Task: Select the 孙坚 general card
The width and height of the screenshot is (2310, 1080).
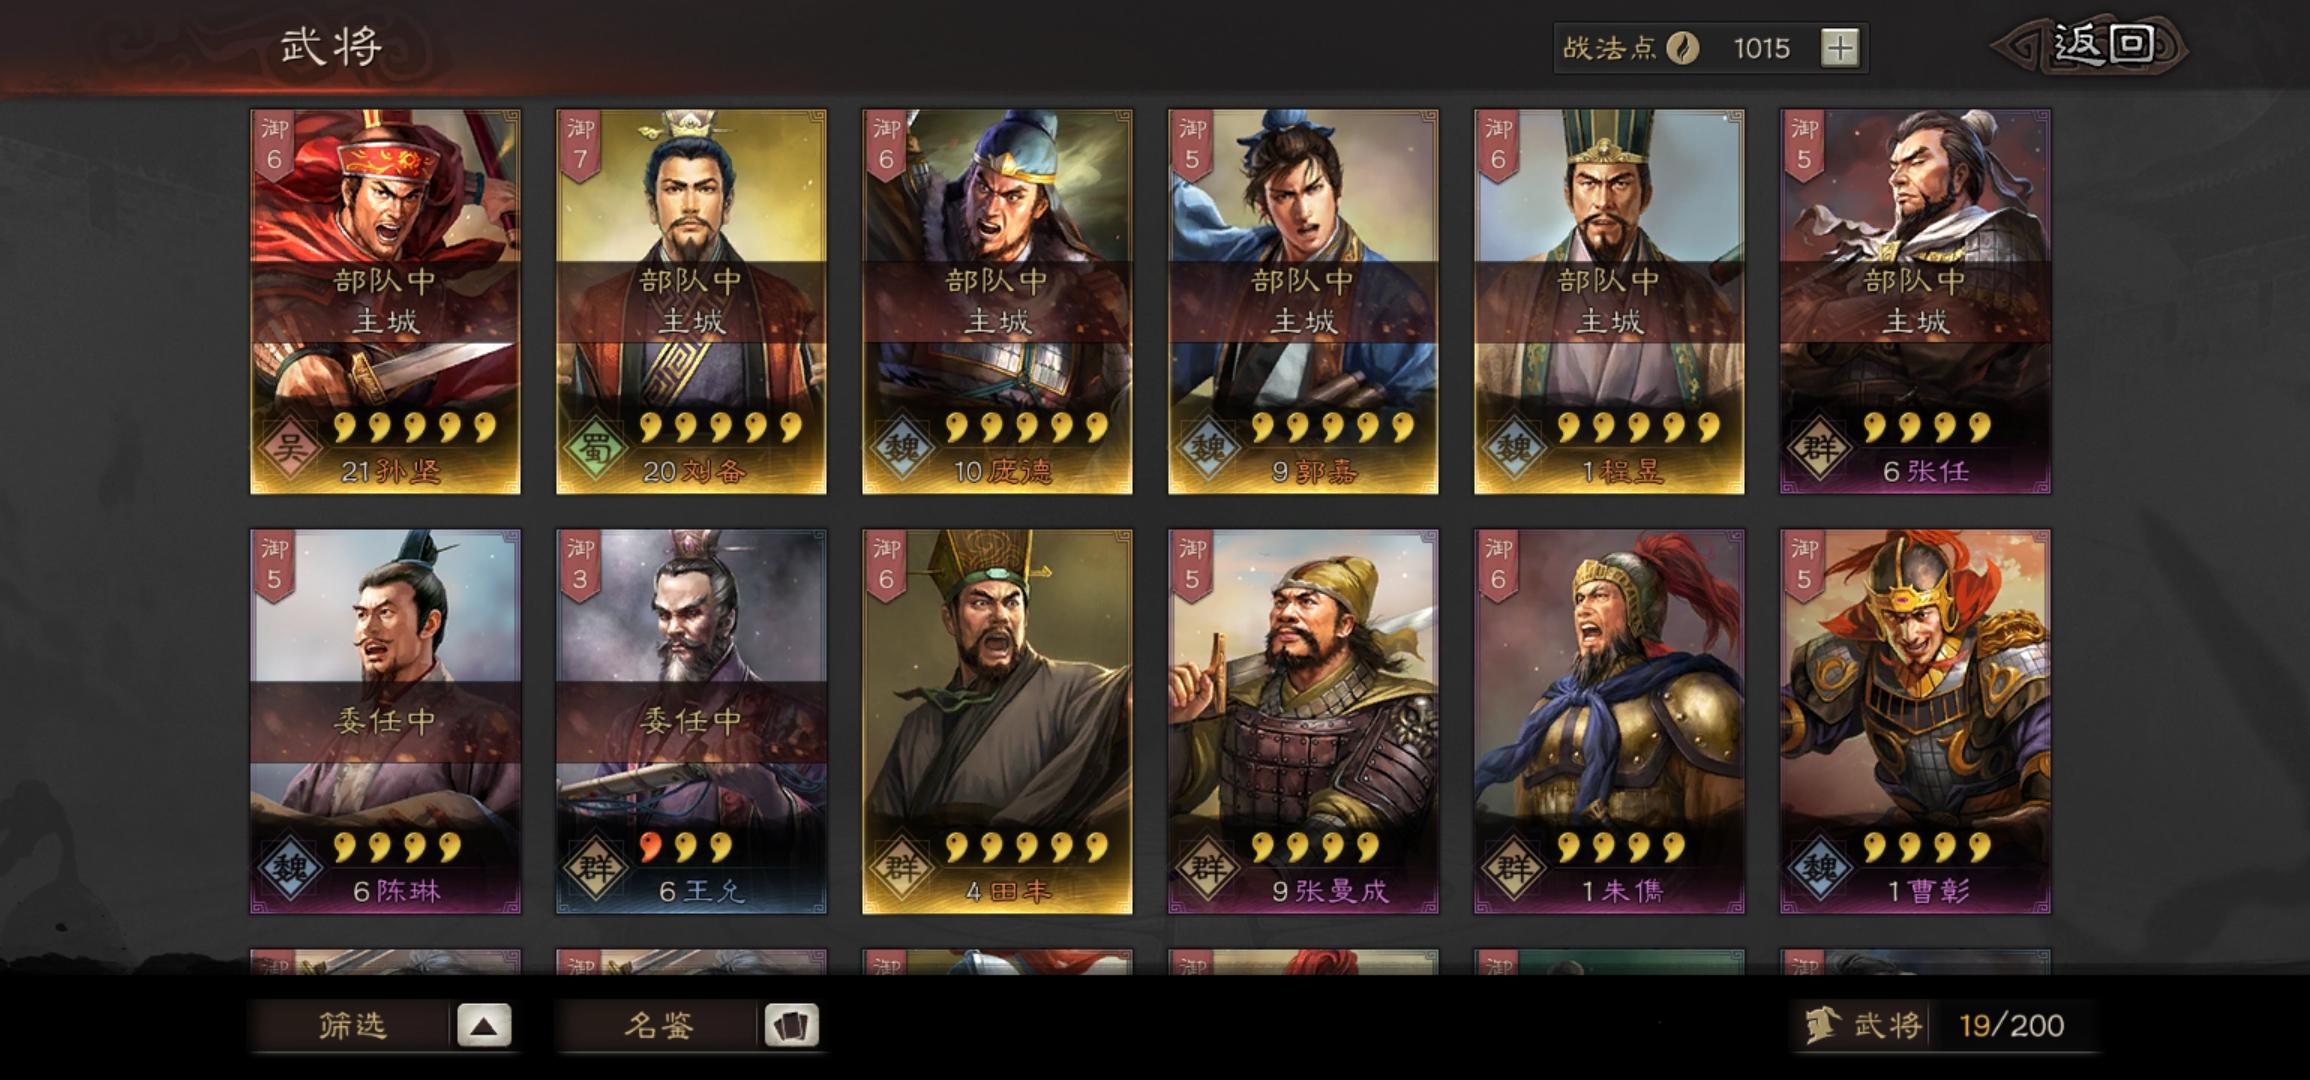Action: click(x=385, y=301)
